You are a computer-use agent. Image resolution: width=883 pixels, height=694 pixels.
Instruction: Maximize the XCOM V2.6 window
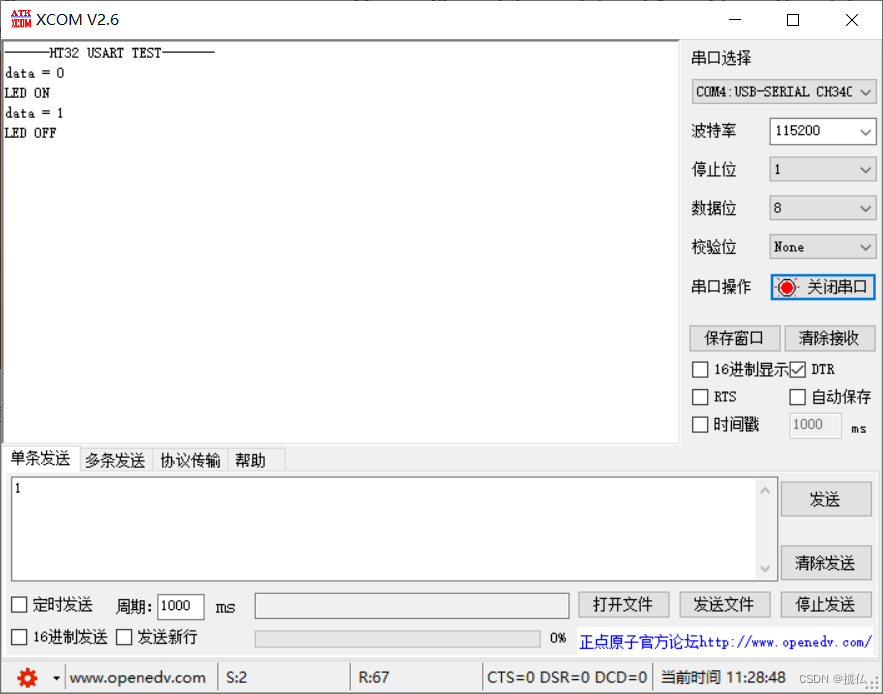(x=793, y=20)
